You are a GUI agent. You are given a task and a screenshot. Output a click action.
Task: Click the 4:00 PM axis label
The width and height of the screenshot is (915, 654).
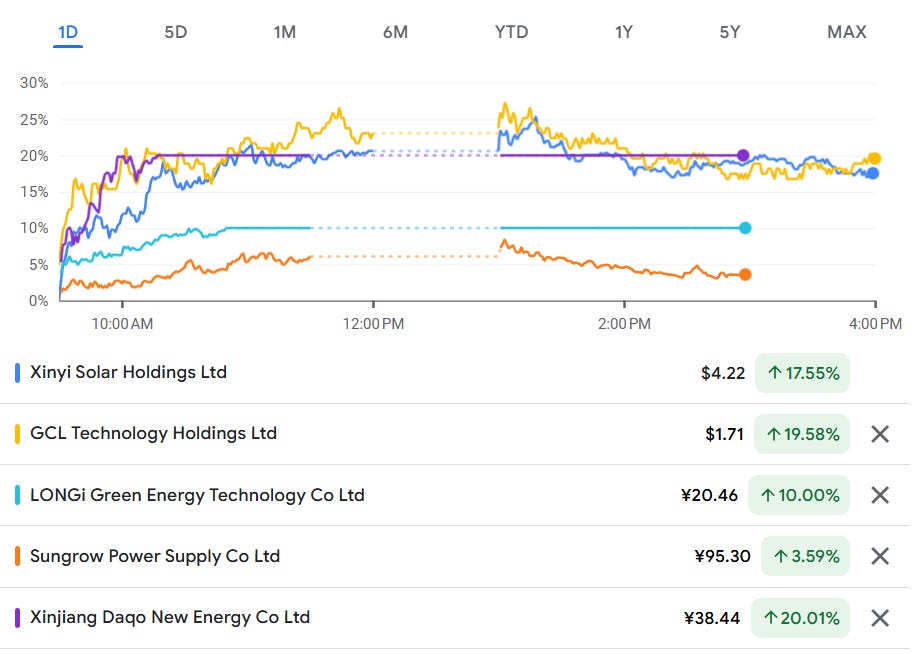click(x=875, y=324)
